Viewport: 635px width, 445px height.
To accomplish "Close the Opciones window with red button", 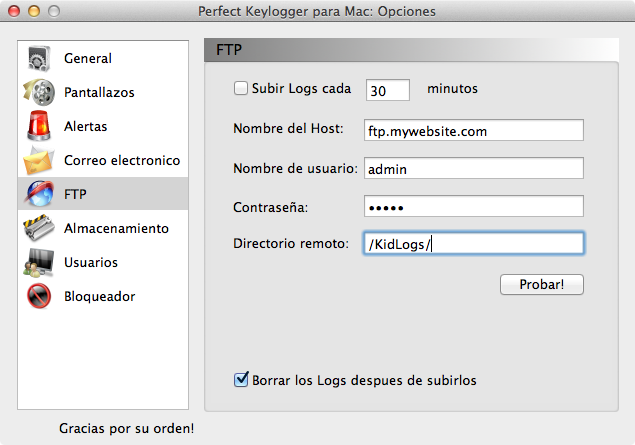I will pyautogui.click(x=14, y=11).
